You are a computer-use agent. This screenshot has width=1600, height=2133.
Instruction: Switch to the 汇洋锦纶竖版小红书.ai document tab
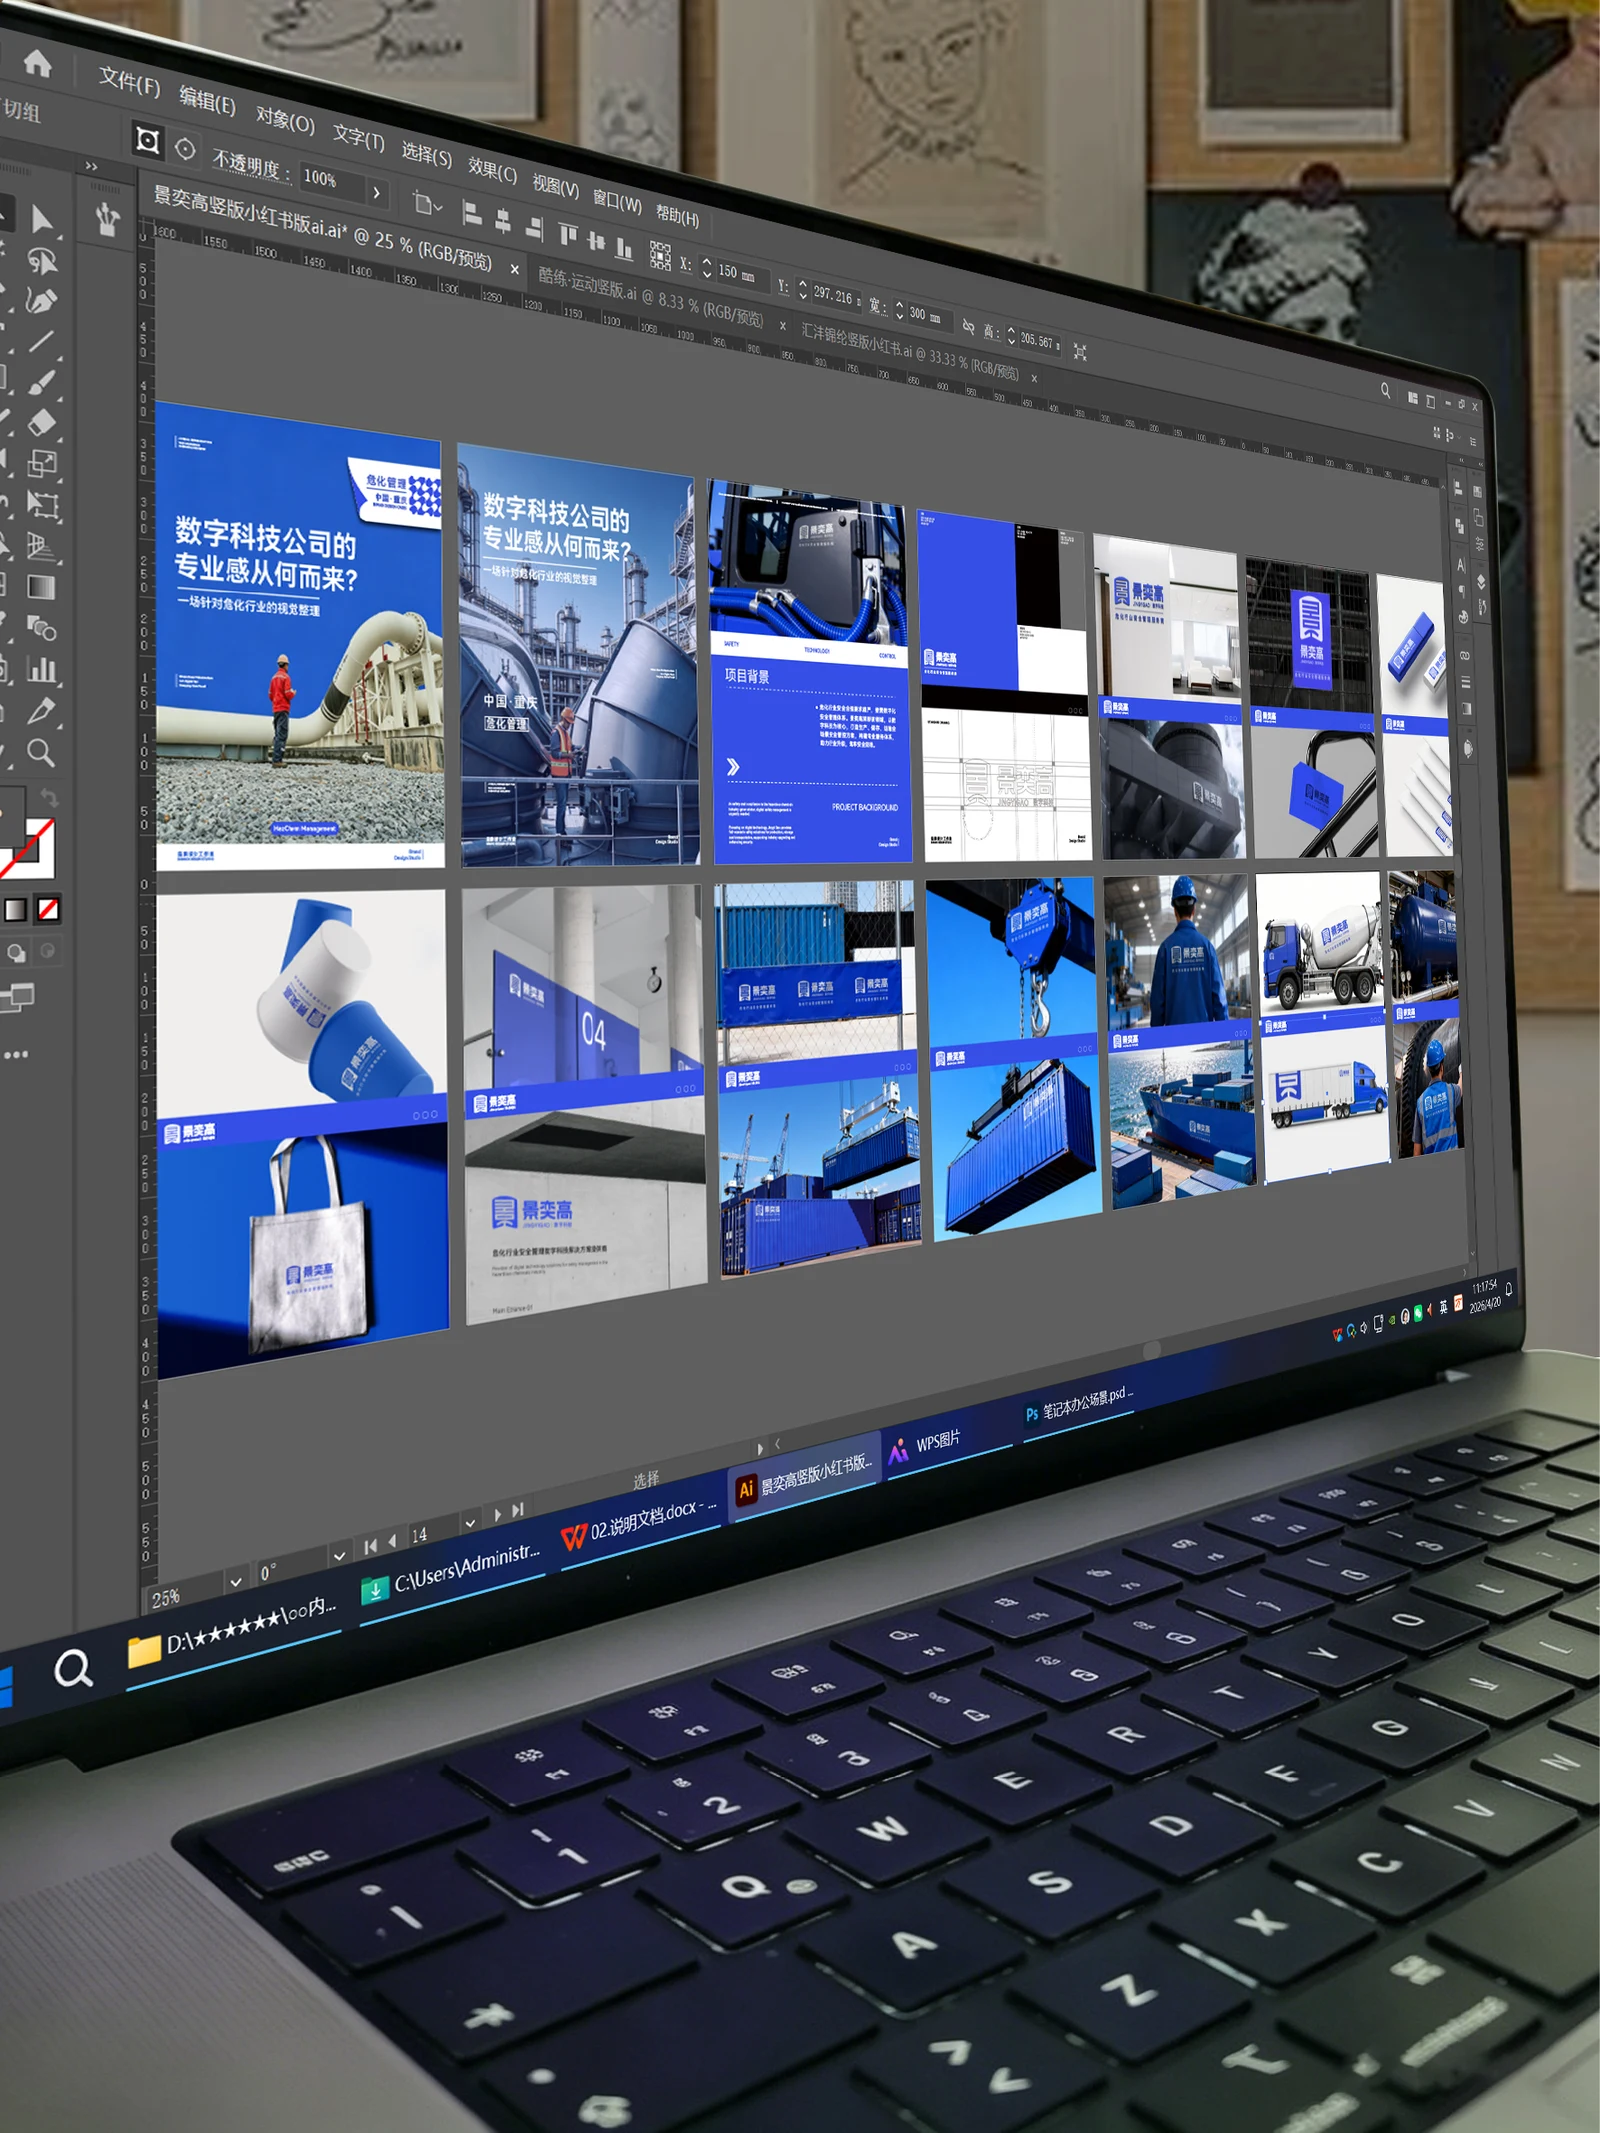pos(910,352)
